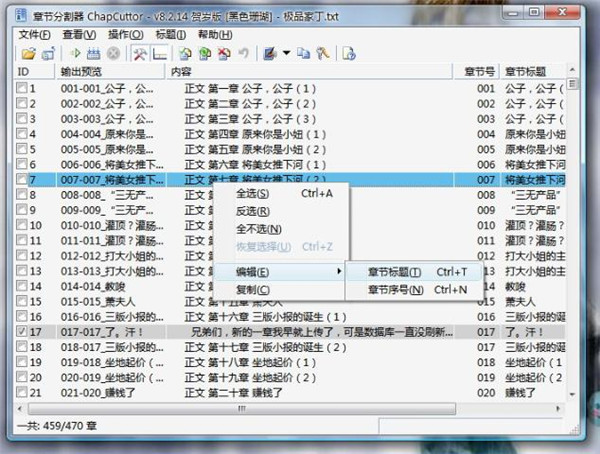This screenshot has height=454, width=600.
Task: Open the 操作(O) menu
Action: (126, 35)
